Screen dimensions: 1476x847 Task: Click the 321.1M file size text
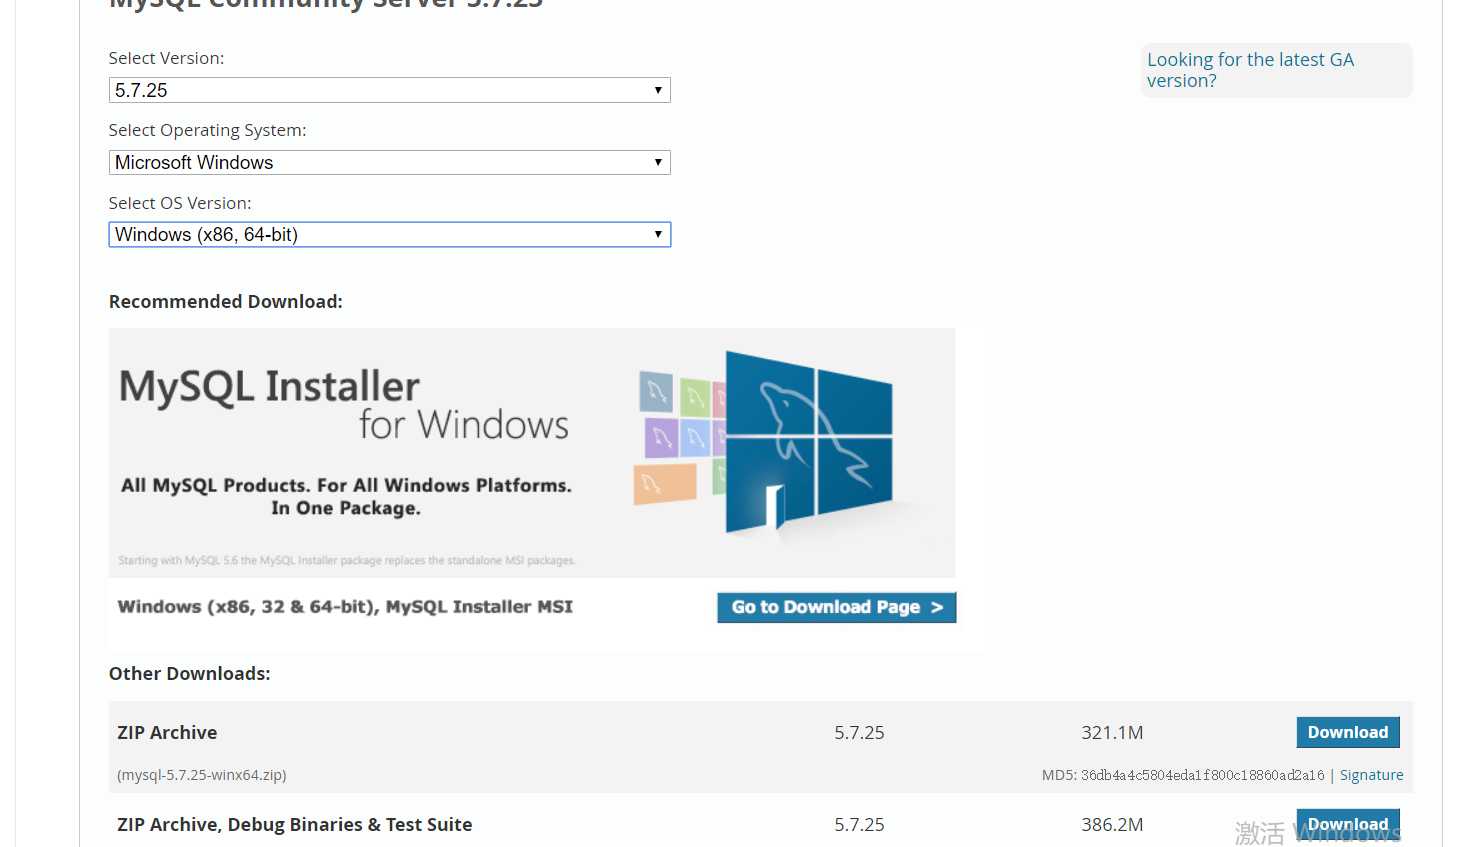(x=1112, y=732)
